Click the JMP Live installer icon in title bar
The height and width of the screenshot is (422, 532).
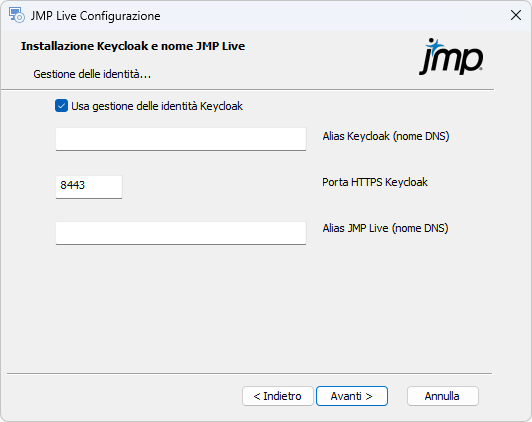click(x=17, y=16)
